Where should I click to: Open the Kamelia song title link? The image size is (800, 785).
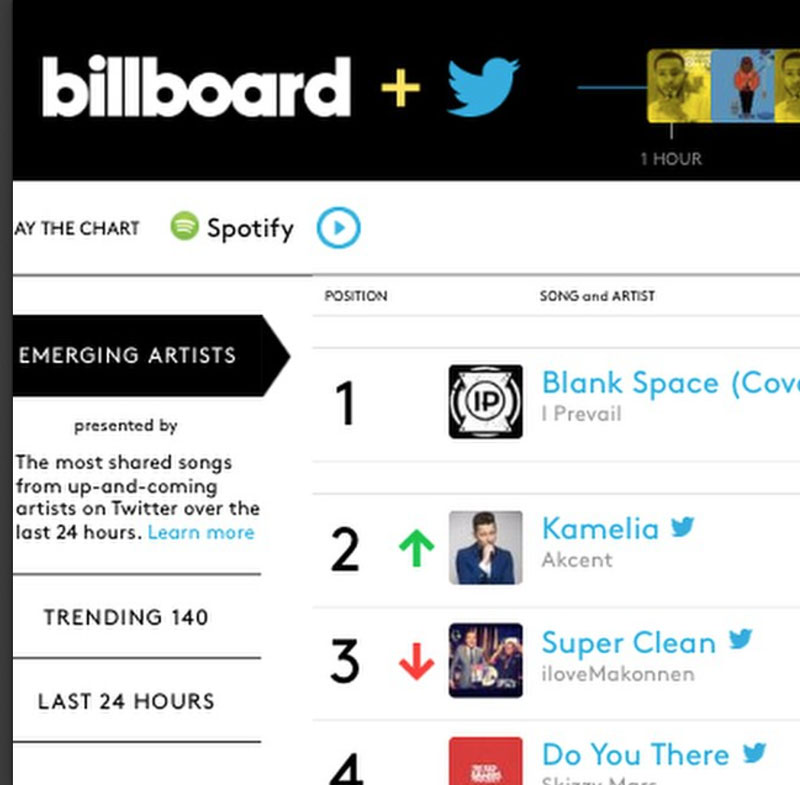pyautogui.click(x=601, y=529)
